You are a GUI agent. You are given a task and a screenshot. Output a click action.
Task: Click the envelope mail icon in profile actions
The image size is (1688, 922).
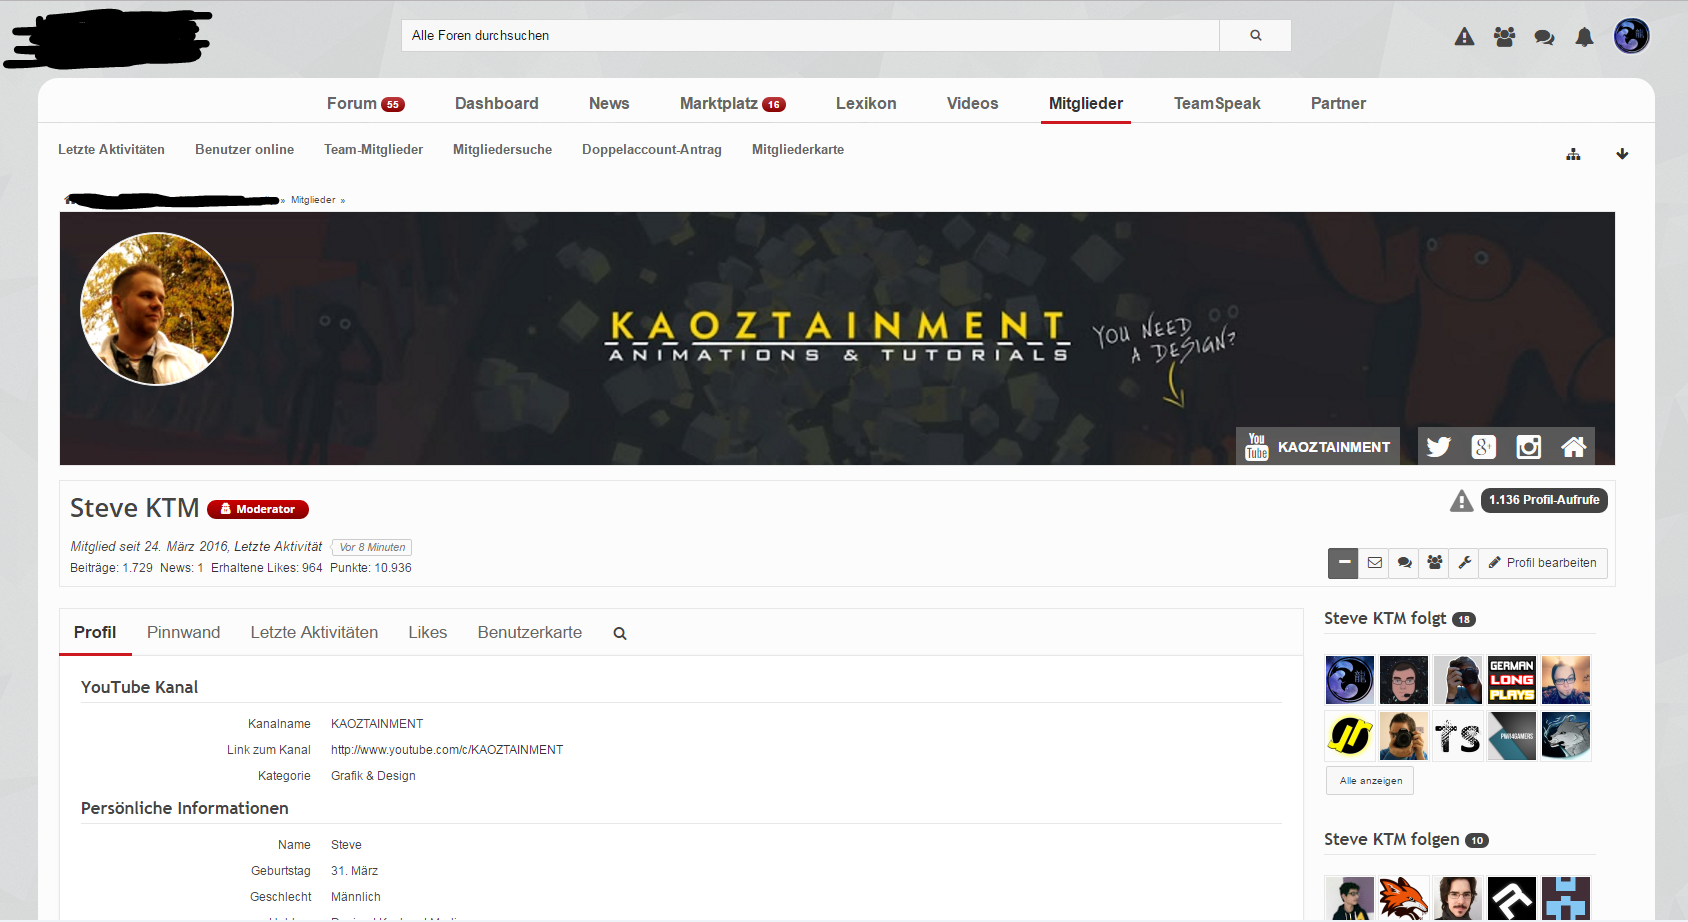click(x=1375, y=563)
